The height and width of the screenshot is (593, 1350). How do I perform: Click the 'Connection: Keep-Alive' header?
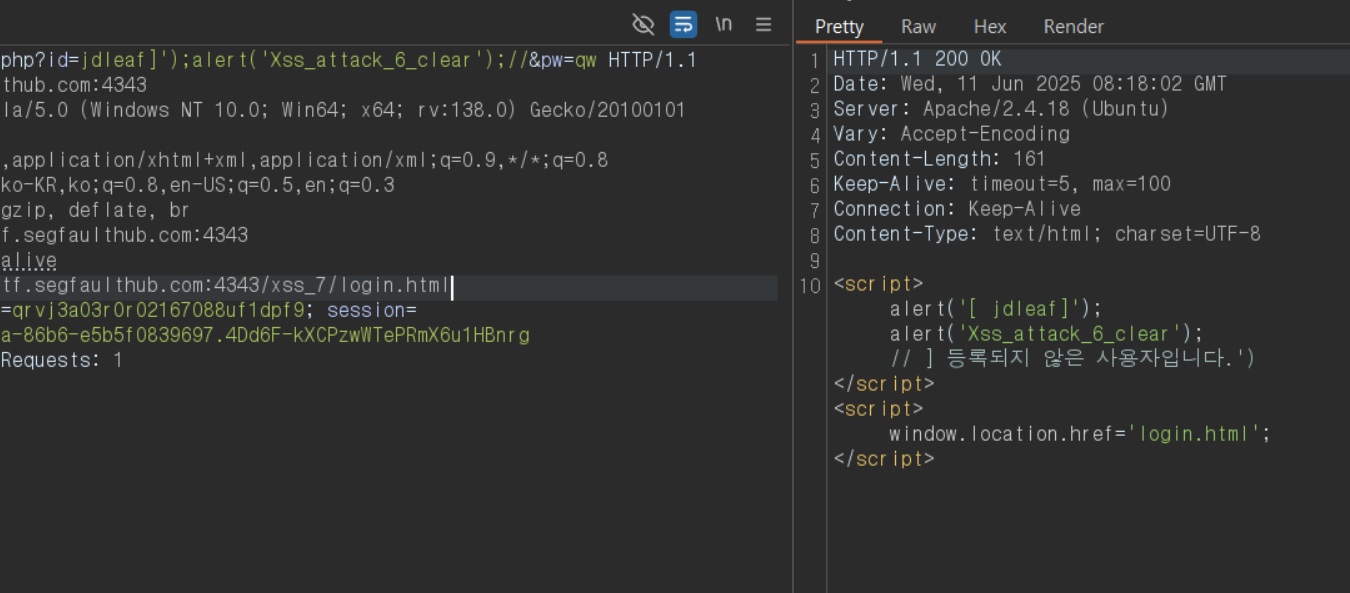tap(957, 209)
